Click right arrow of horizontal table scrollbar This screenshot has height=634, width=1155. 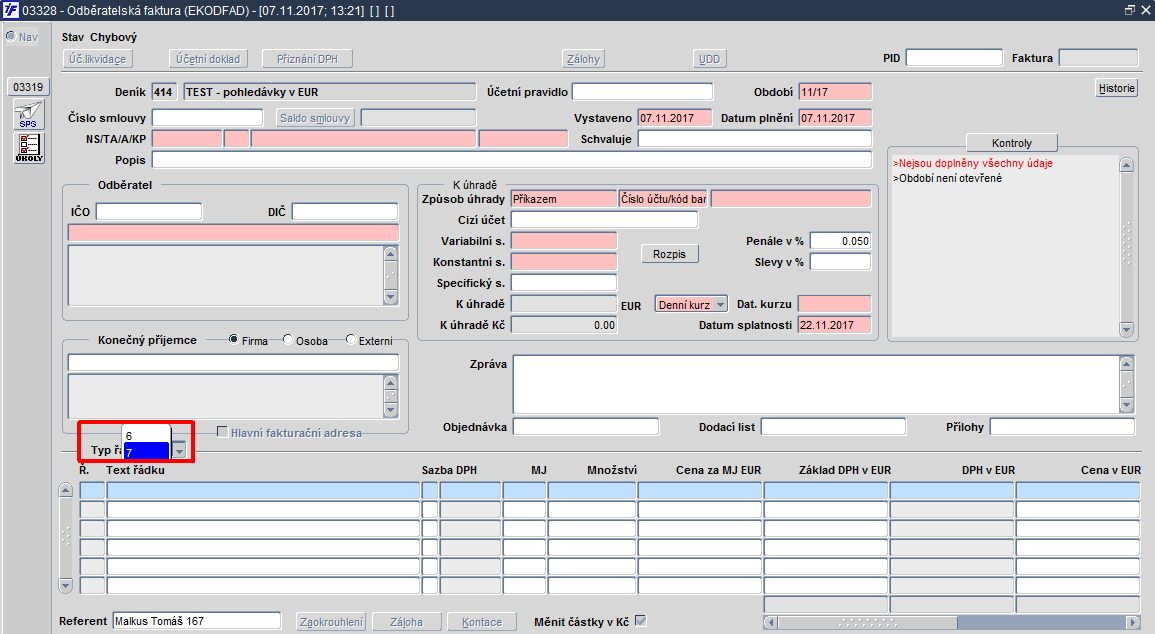1131,622
